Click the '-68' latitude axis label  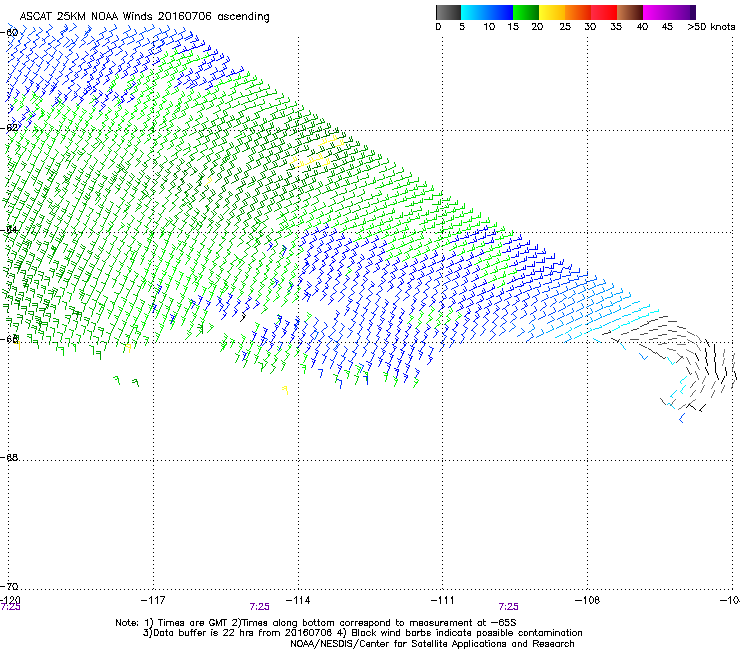(9, 457)
